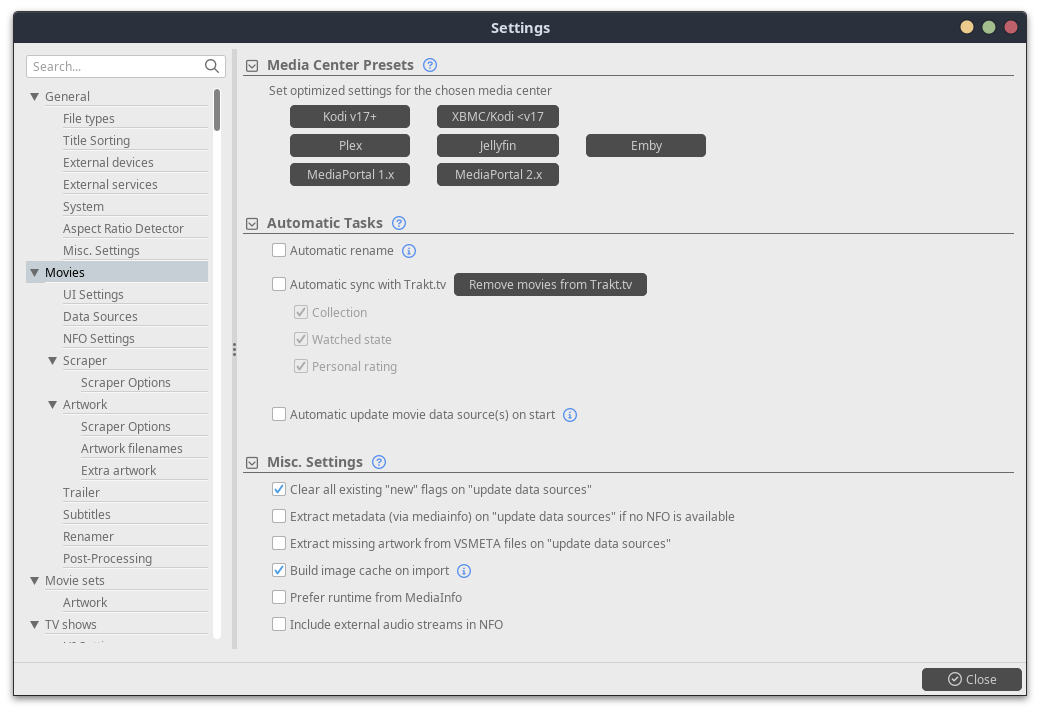Collapse the General tree node
This screenshot has height=712, width=1040.
35,97
